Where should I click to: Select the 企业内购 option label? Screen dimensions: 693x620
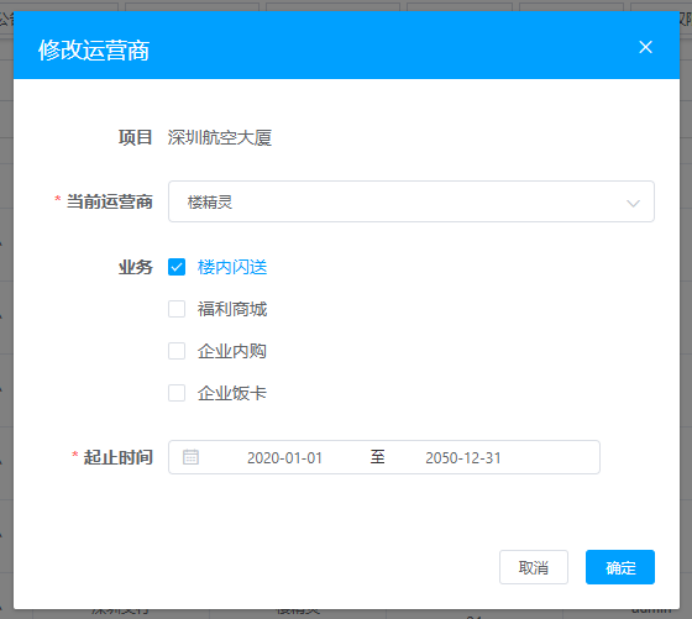[x=232, y=351]
